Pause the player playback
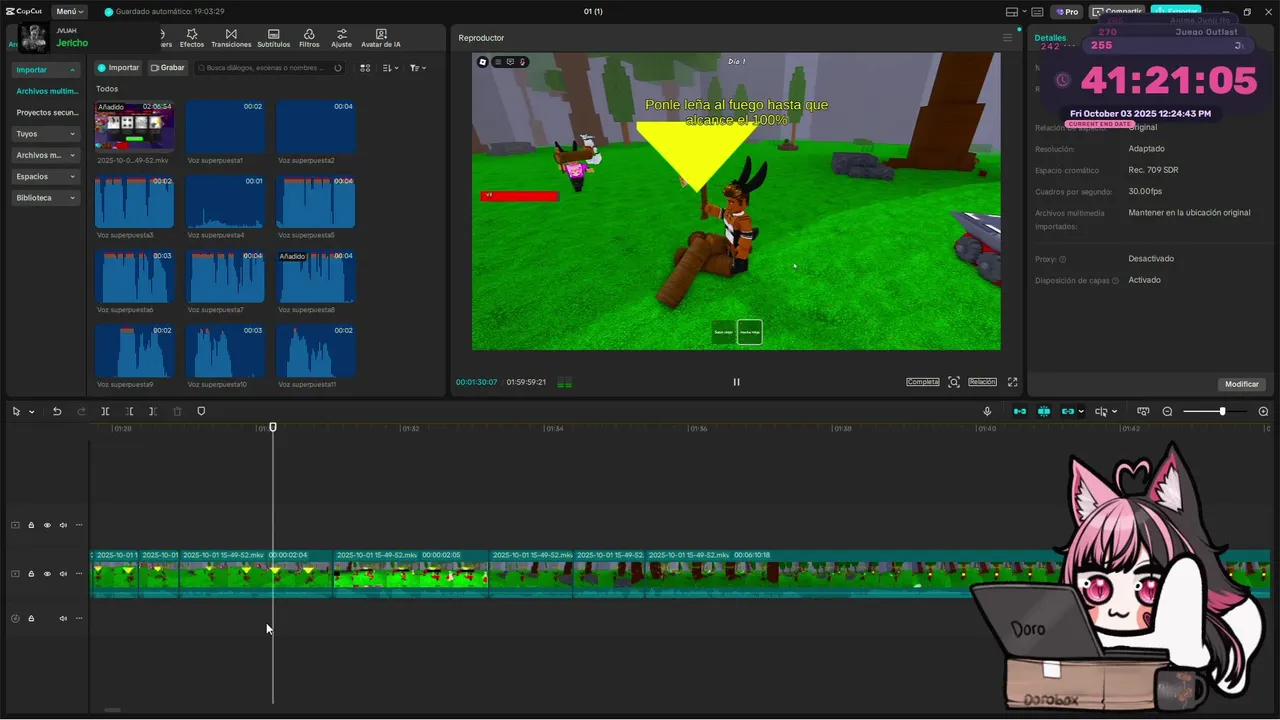The height and width of the screenshot is (720, 1280). (x=736, y=382)
